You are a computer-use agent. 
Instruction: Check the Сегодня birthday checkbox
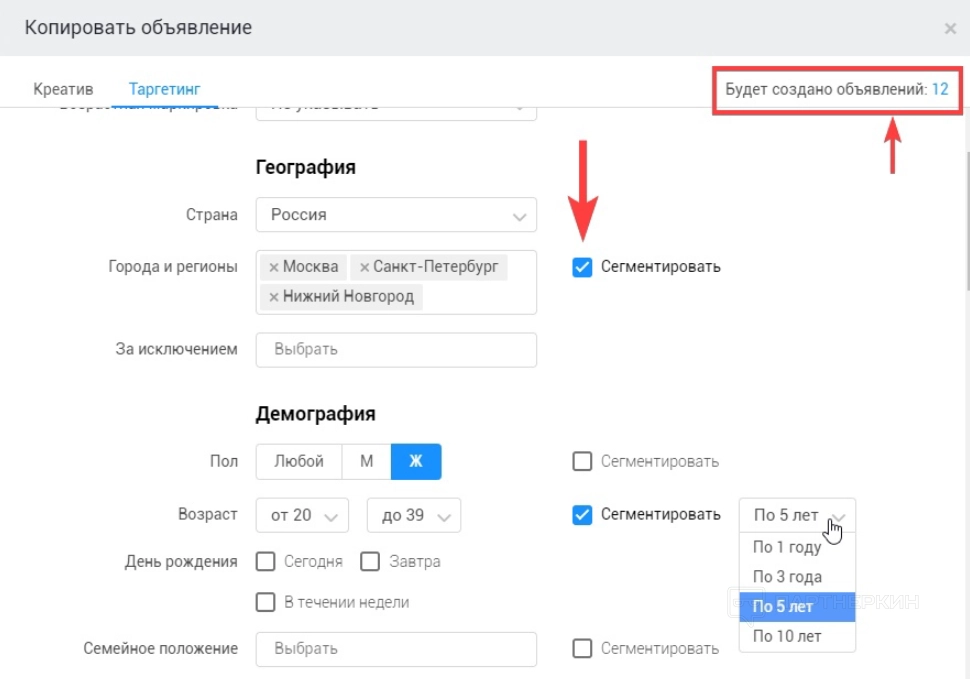tap(266, 561)
